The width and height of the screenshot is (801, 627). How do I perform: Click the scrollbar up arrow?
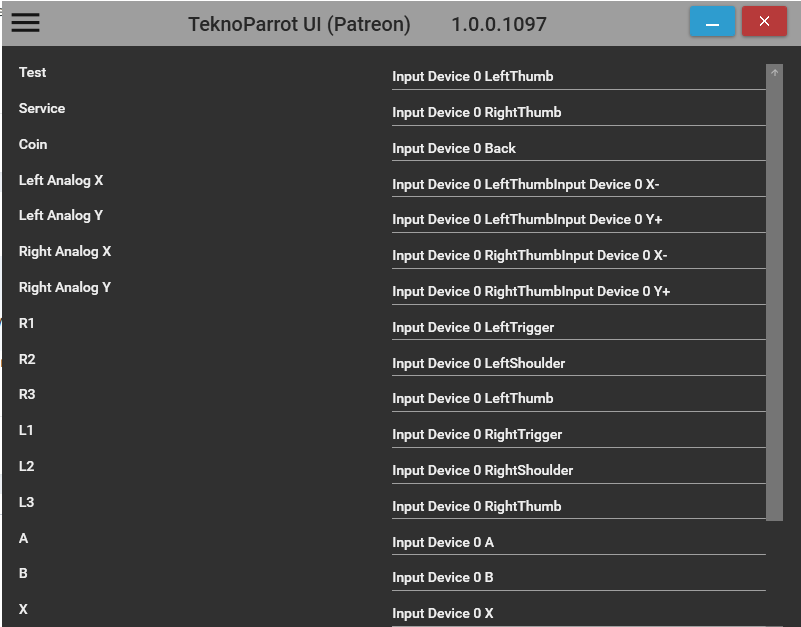774,72
